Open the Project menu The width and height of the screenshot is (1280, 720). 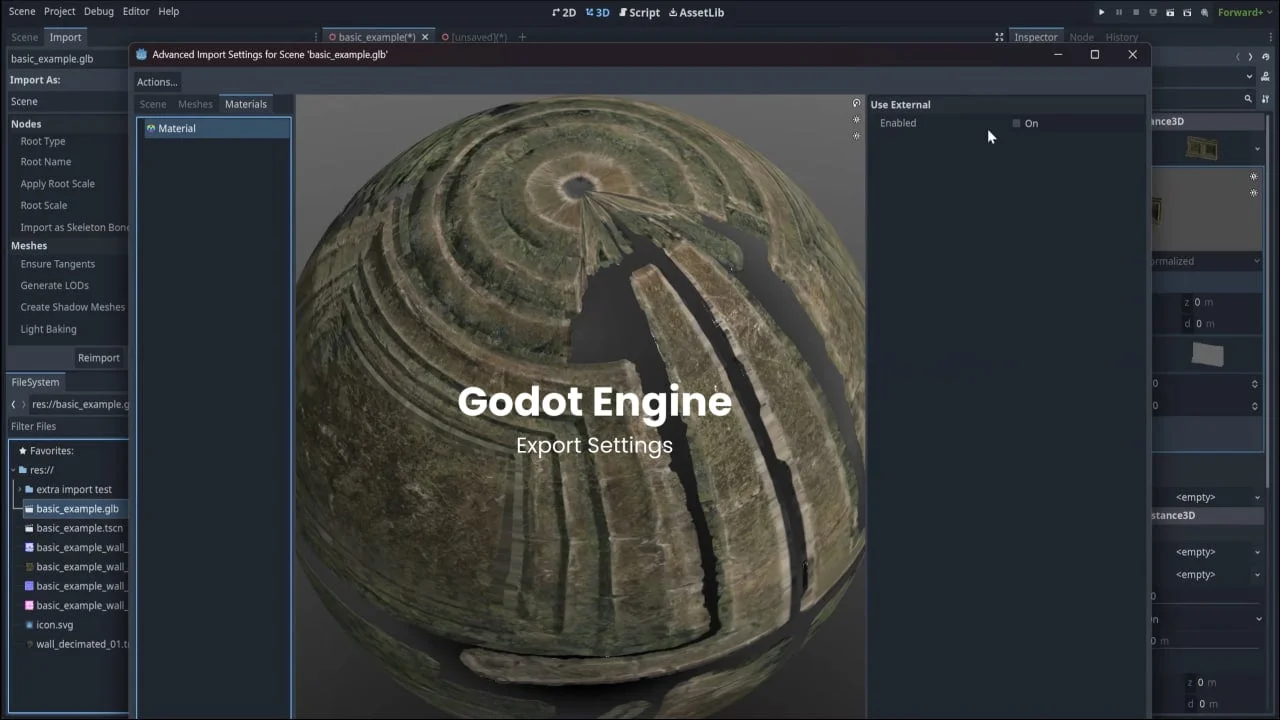point(59,11)
